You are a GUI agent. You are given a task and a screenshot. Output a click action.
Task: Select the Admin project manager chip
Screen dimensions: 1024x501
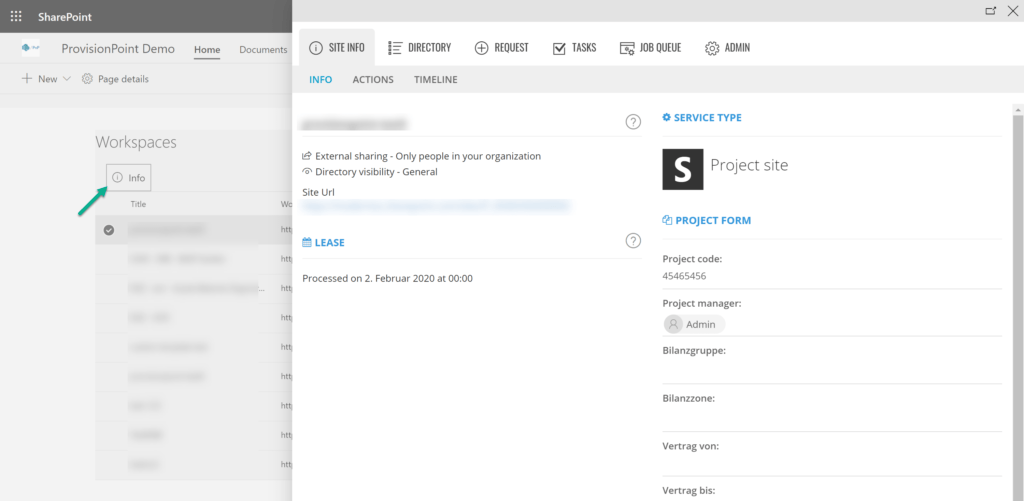[x=694, y=324]
